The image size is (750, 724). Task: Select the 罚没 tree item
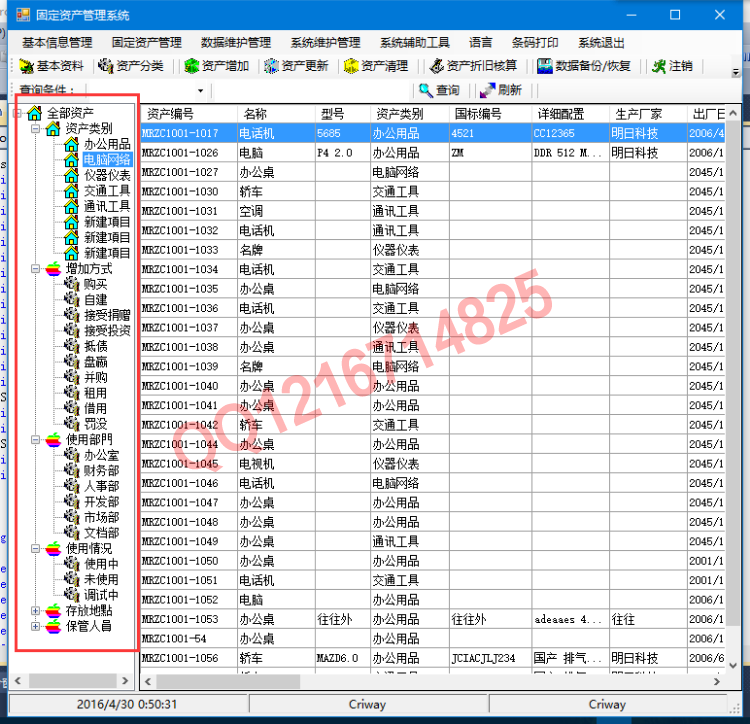(x=95, y=424)
